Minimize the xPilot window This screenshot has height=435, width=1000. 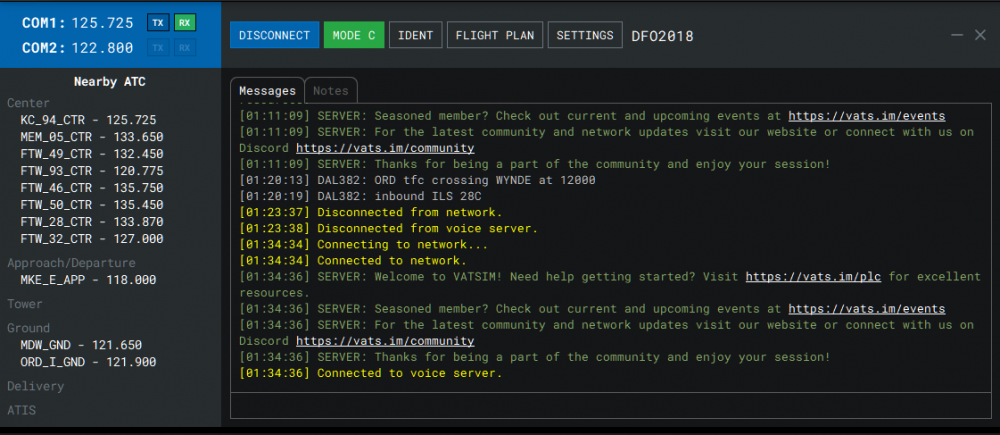(x=955, y=35)
